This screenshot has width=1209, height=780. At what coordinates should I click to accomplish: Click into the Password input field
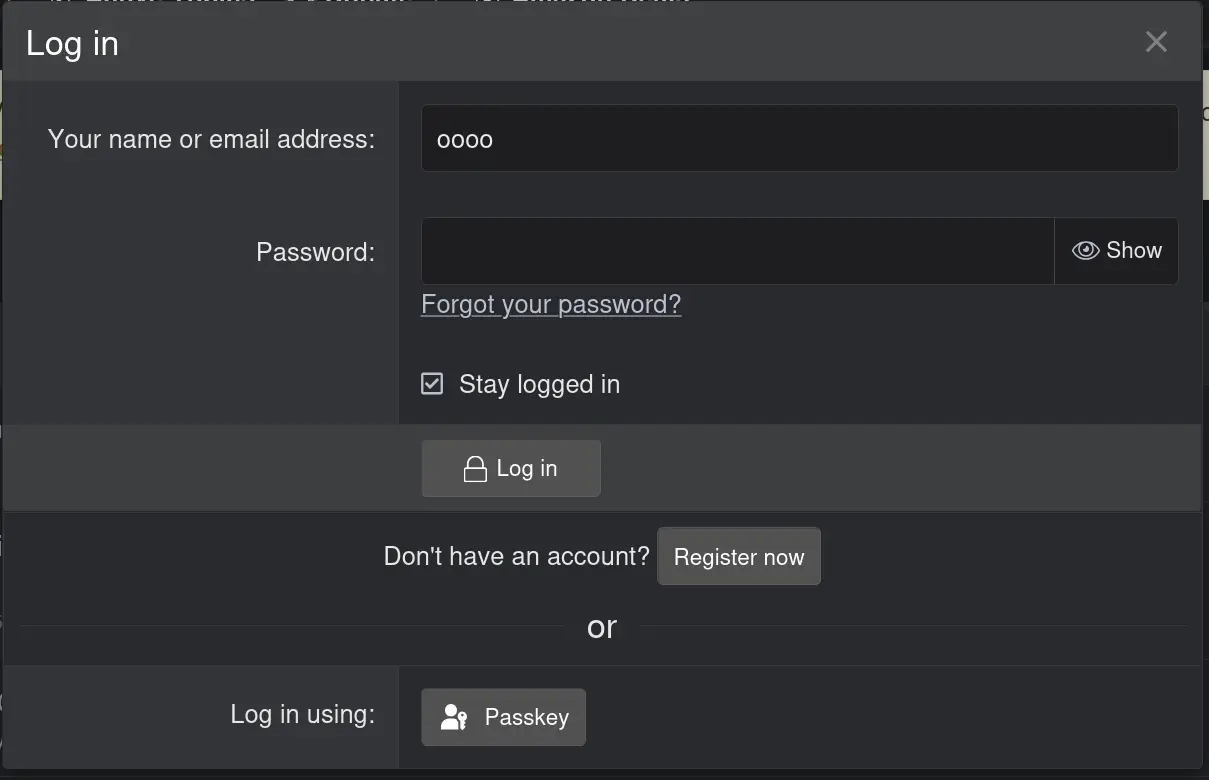coord(737,251)
